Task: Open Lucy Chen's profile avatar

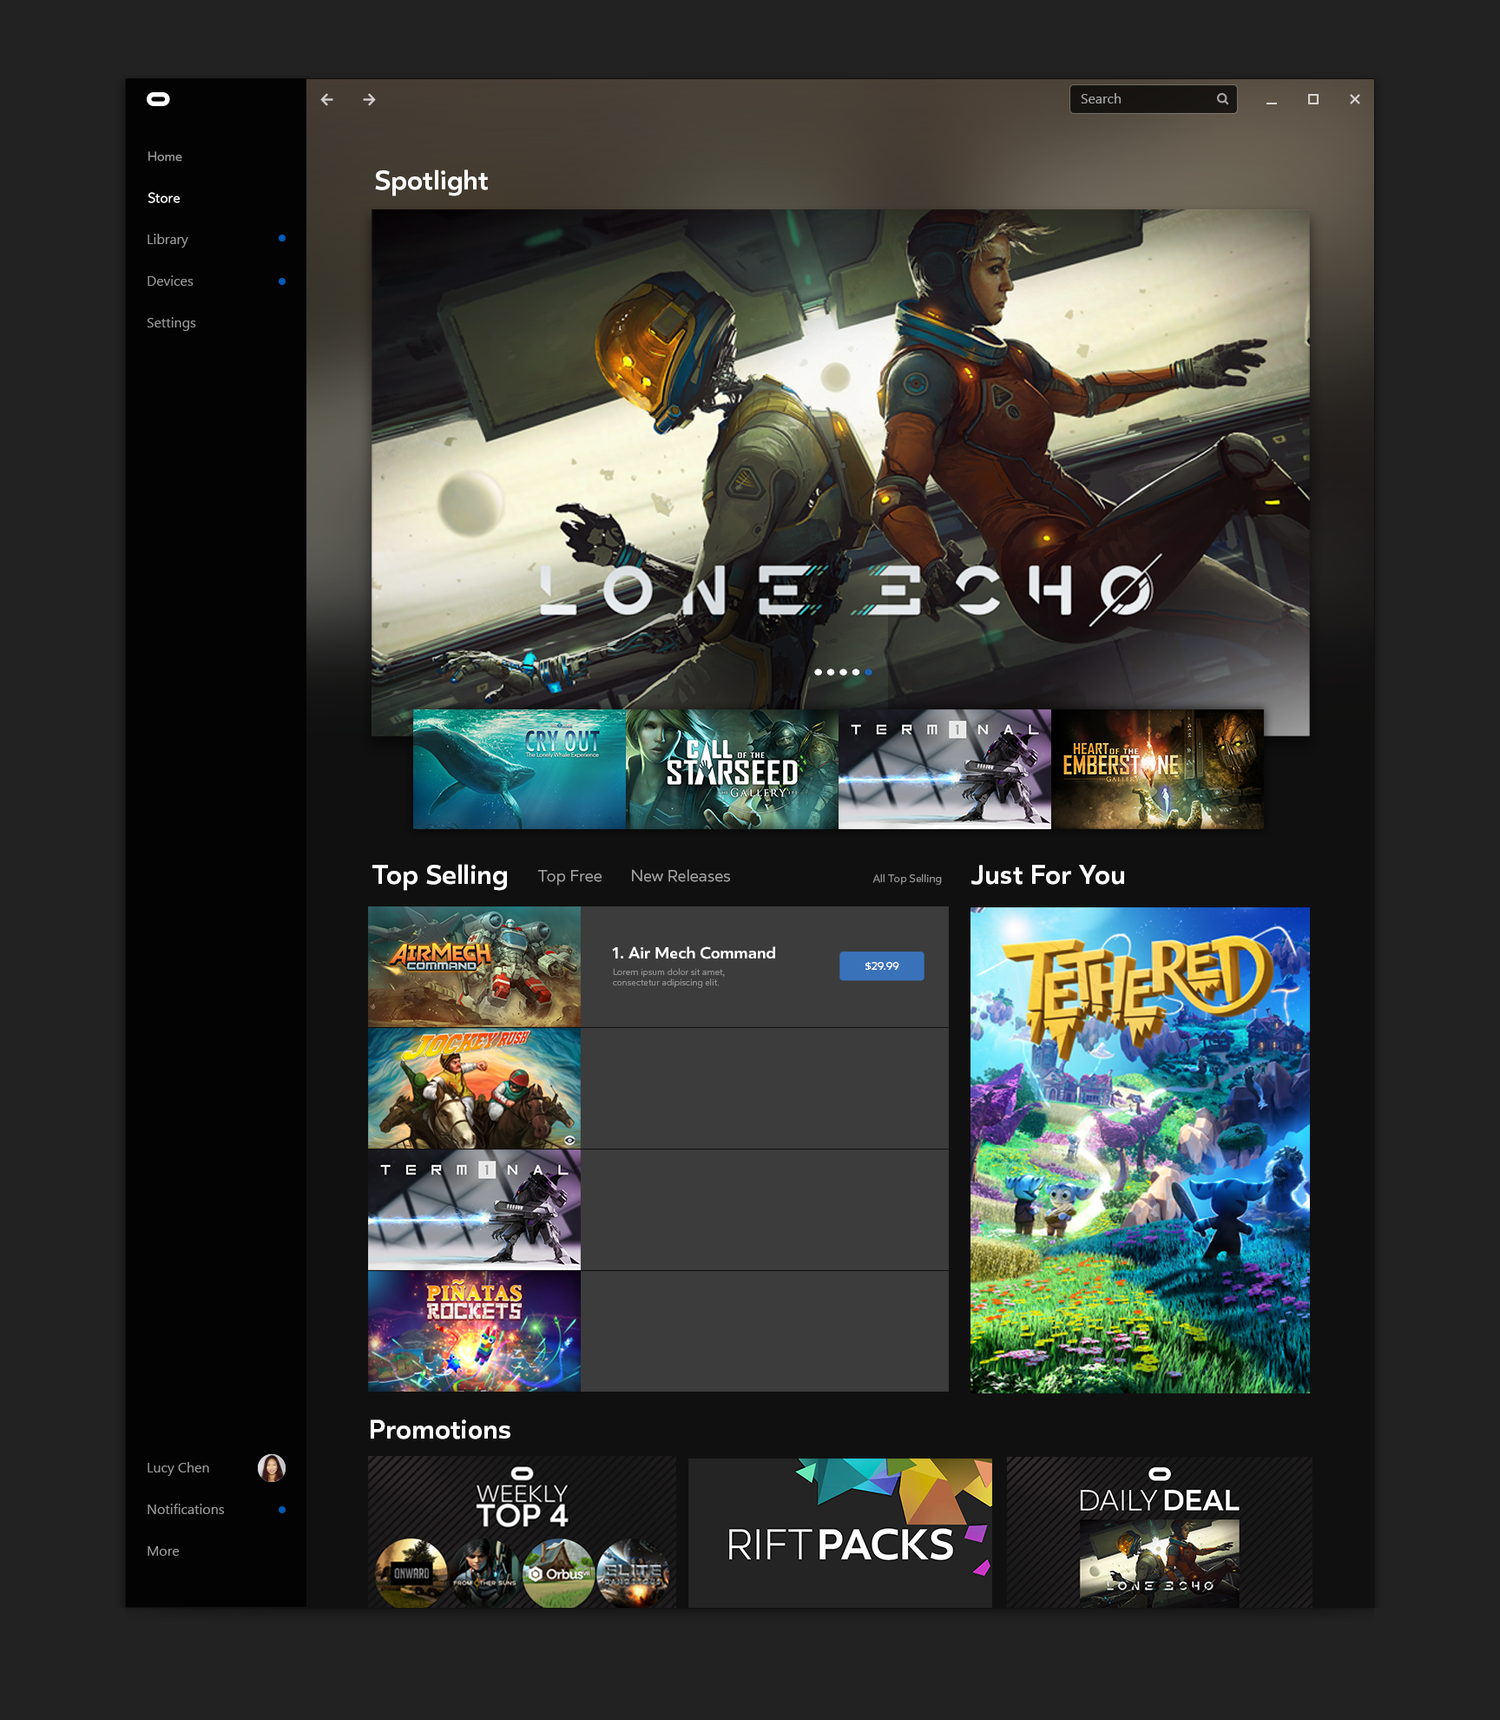Action: click(x=271, y=1467)
